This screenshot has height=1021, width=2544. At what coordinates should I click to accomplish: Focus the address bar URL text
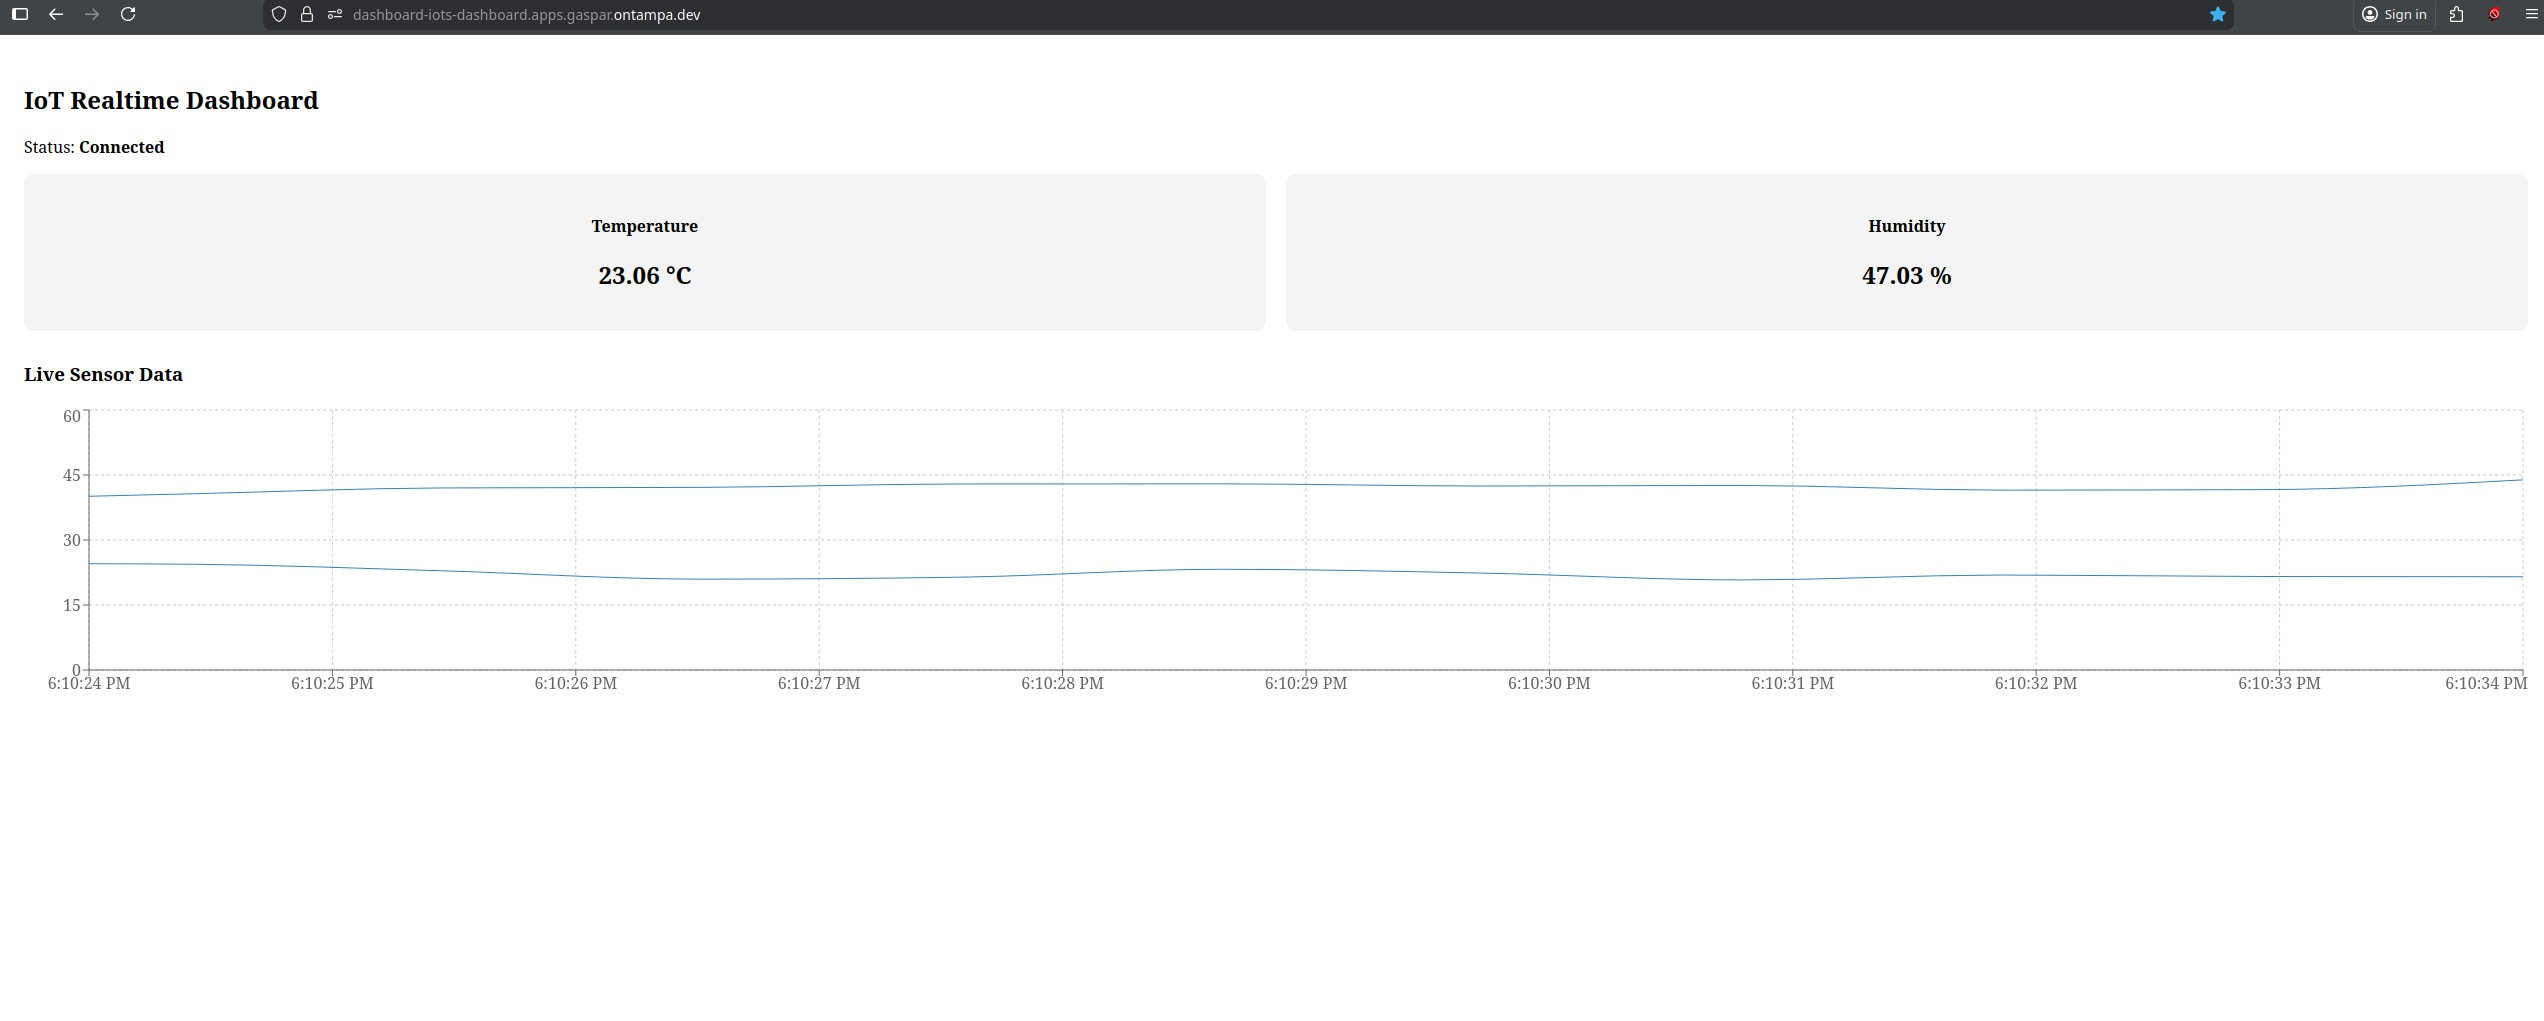pos(526,15)
